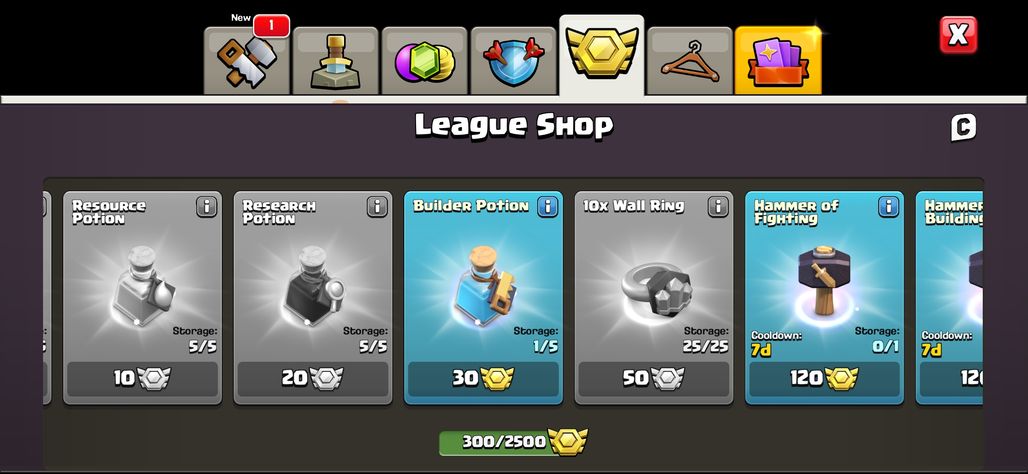The width and height of the screenshot is (1028, 474).
Task: Click the 10 medal Resource Potion price button
Action: (142, 379)
